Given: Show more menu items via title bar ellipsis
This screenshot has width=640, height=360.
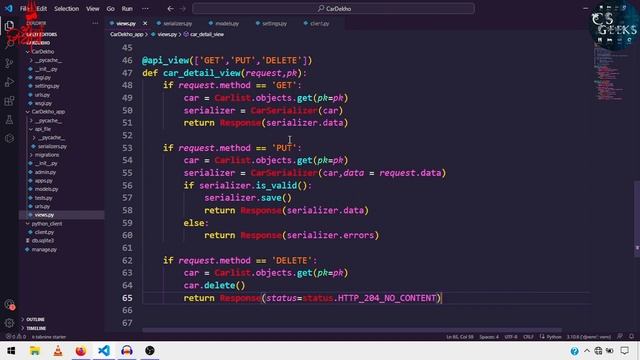Looking at the screenshot, I should tap(145, 9).
